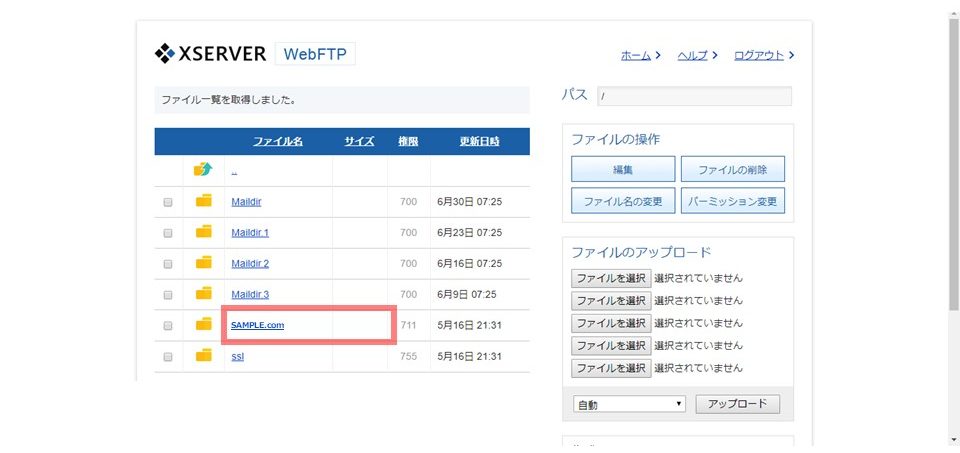Open the Maildir.2 folder link
Image resolution: width=960 pixels, height=453 pixels.
coord(250,264)
